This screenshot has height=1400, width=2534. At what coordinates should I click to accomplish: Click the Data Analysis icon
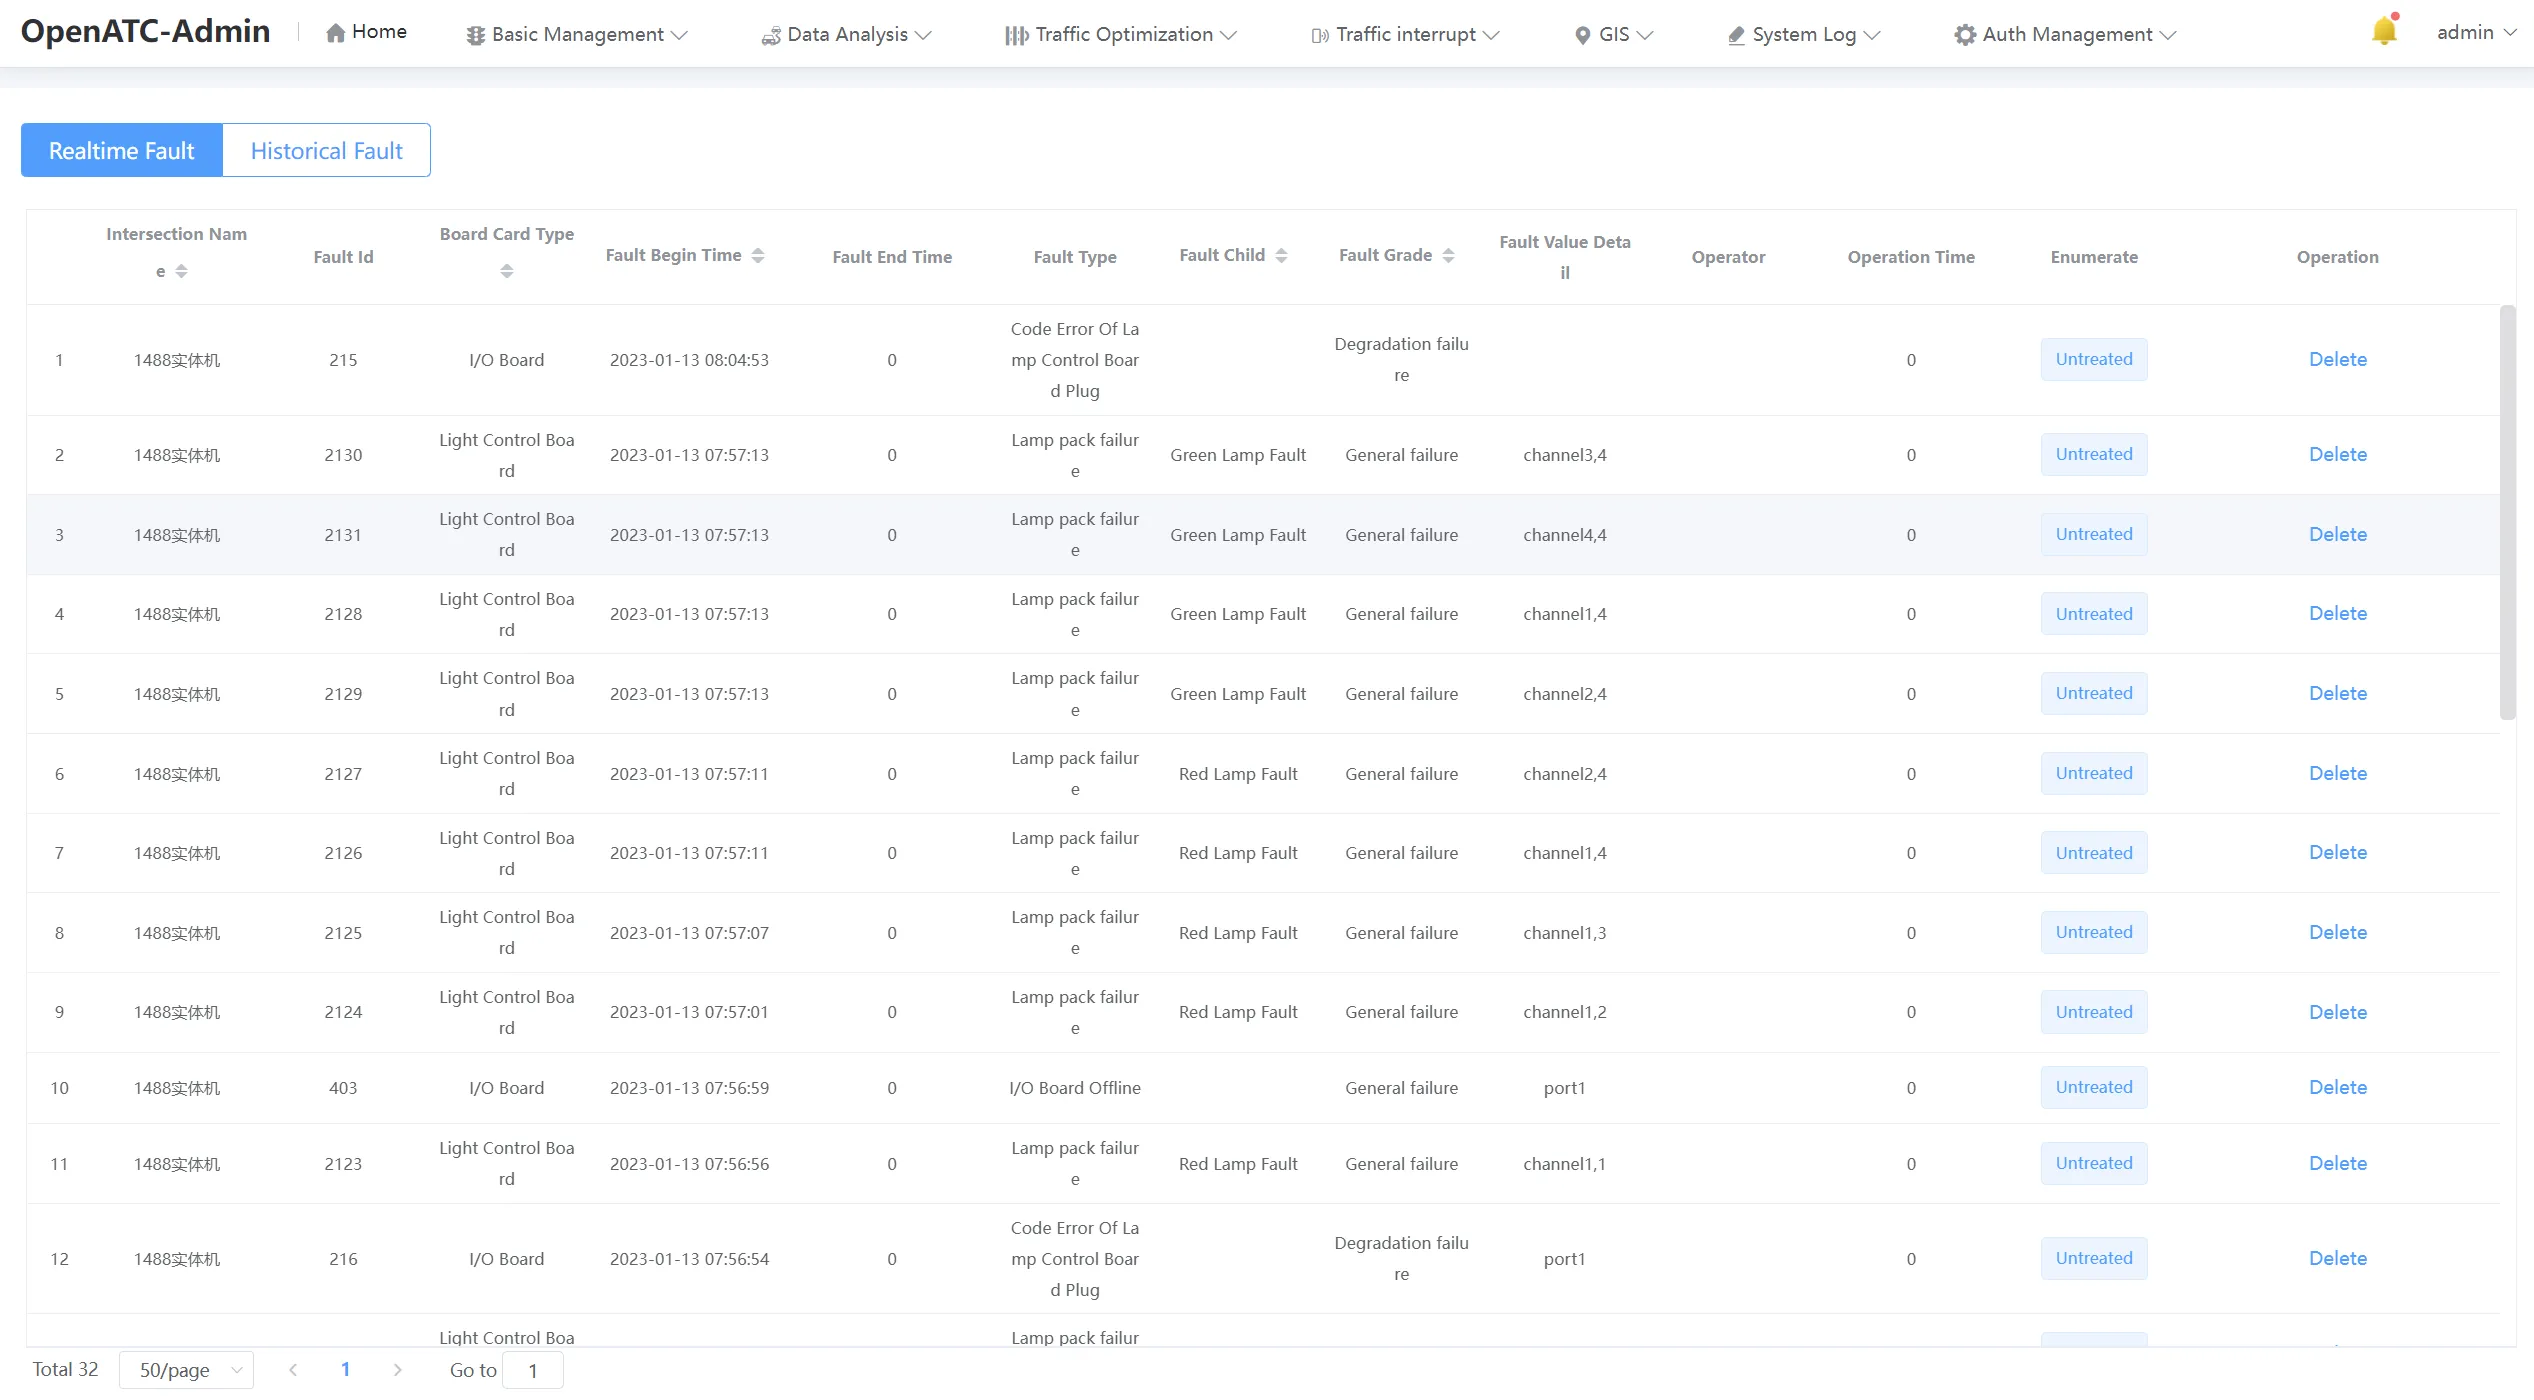tap(771, 35)
